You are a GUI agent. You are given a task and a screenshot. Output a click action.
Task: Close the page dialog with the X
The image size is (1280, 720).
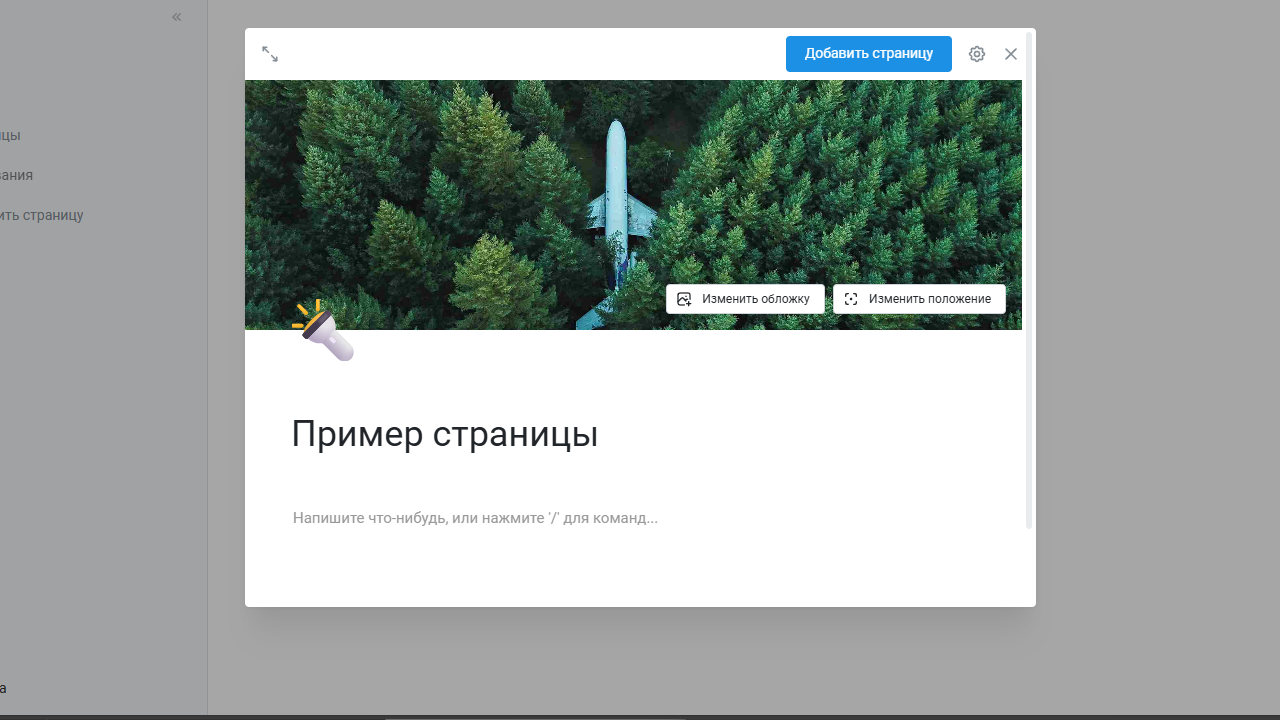click(x=1011, y=54)
